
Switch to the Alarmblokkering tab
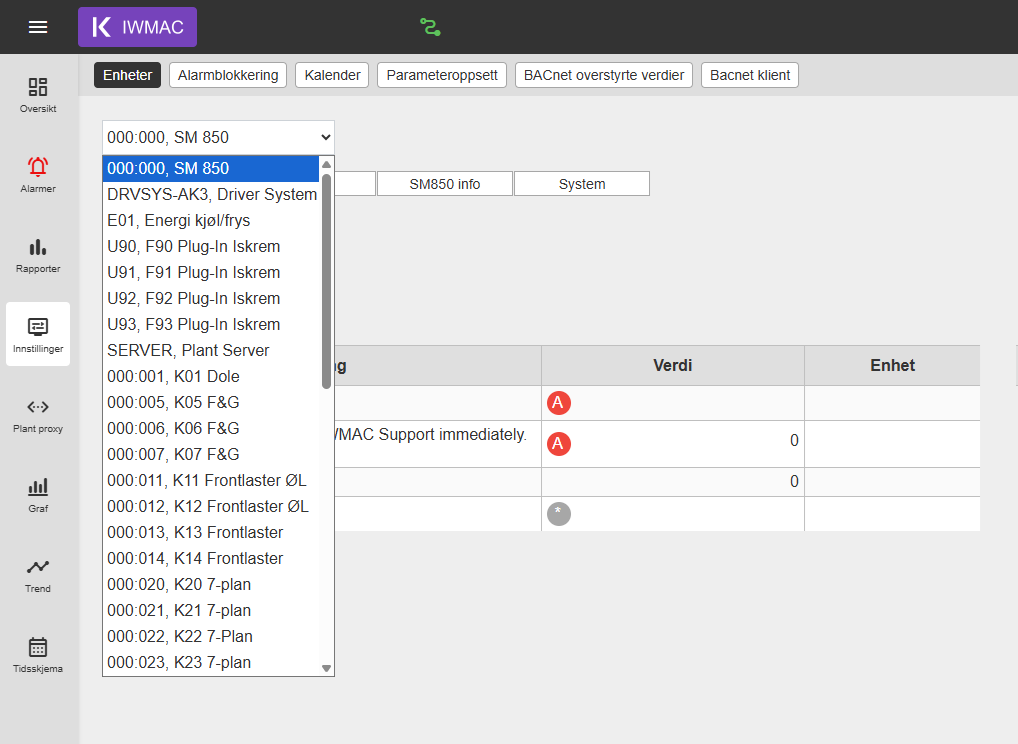(x=228, y=75)
